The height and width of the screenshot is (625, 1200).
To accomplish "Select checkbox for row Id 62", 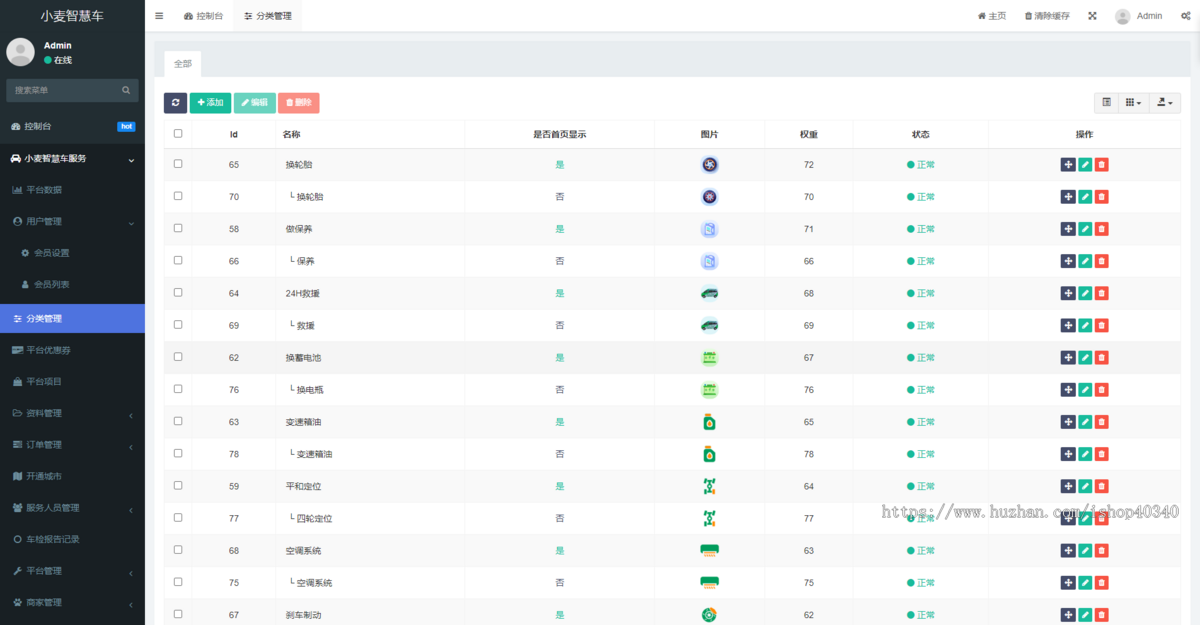I will pyautogui.click(x=178, y=357).
